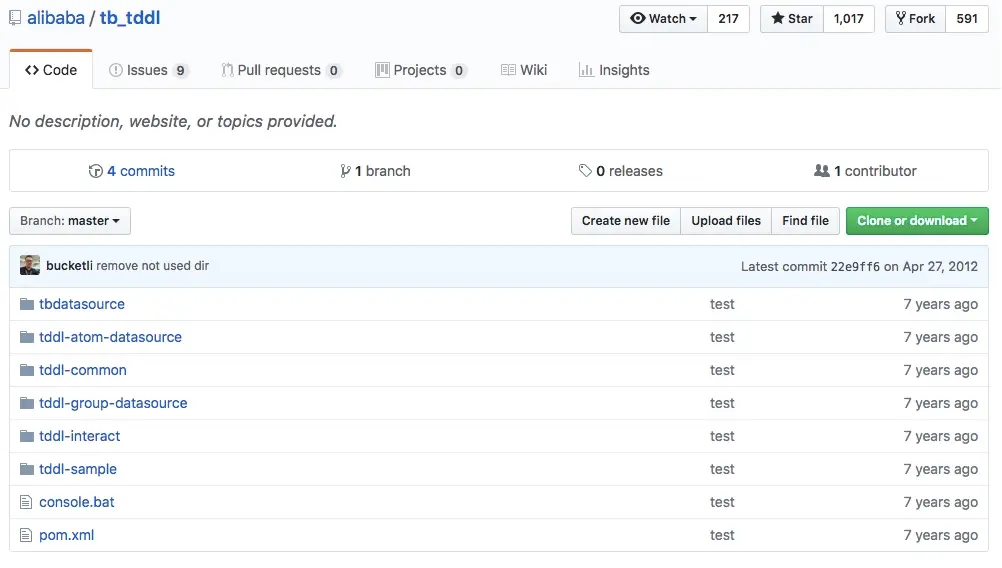Click the tddl-atom-datasource folder icon
Image resolution: width=1002 pixels, height=568 pixels.
27,337
